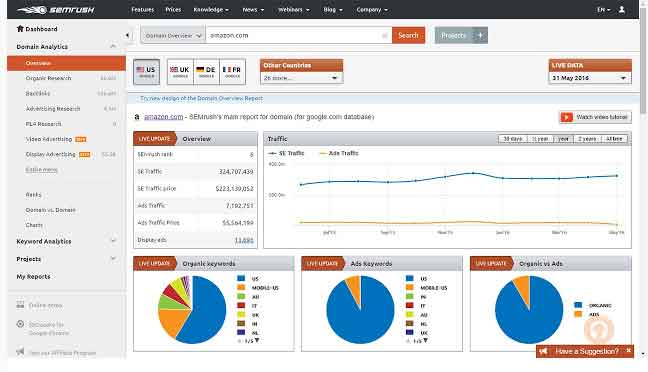Show traffic for 2 years

pos(587,139)
